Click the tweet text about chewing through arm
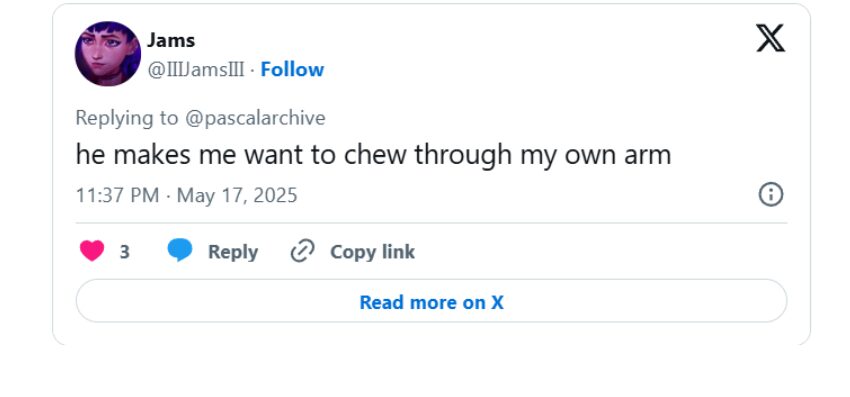Viewport: 850px width, 397px height. (374, 155)
